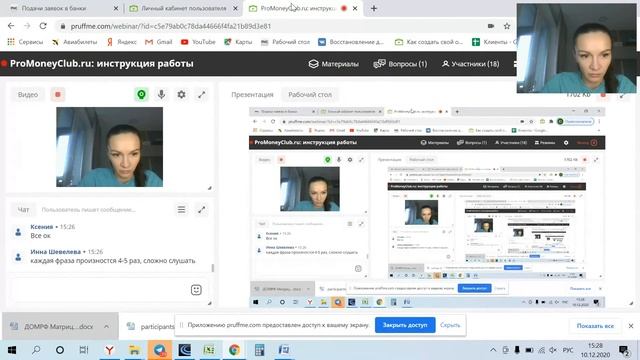Open the Авиабилеты bookmark
The height and width of the screenshot is (360, 640).
pyautogui.click(x=75, y=42)
